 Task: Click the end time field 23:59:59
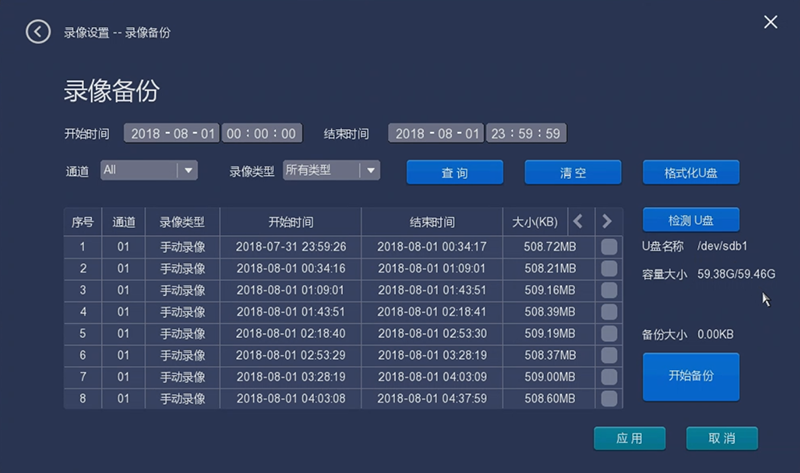[526, 133]
